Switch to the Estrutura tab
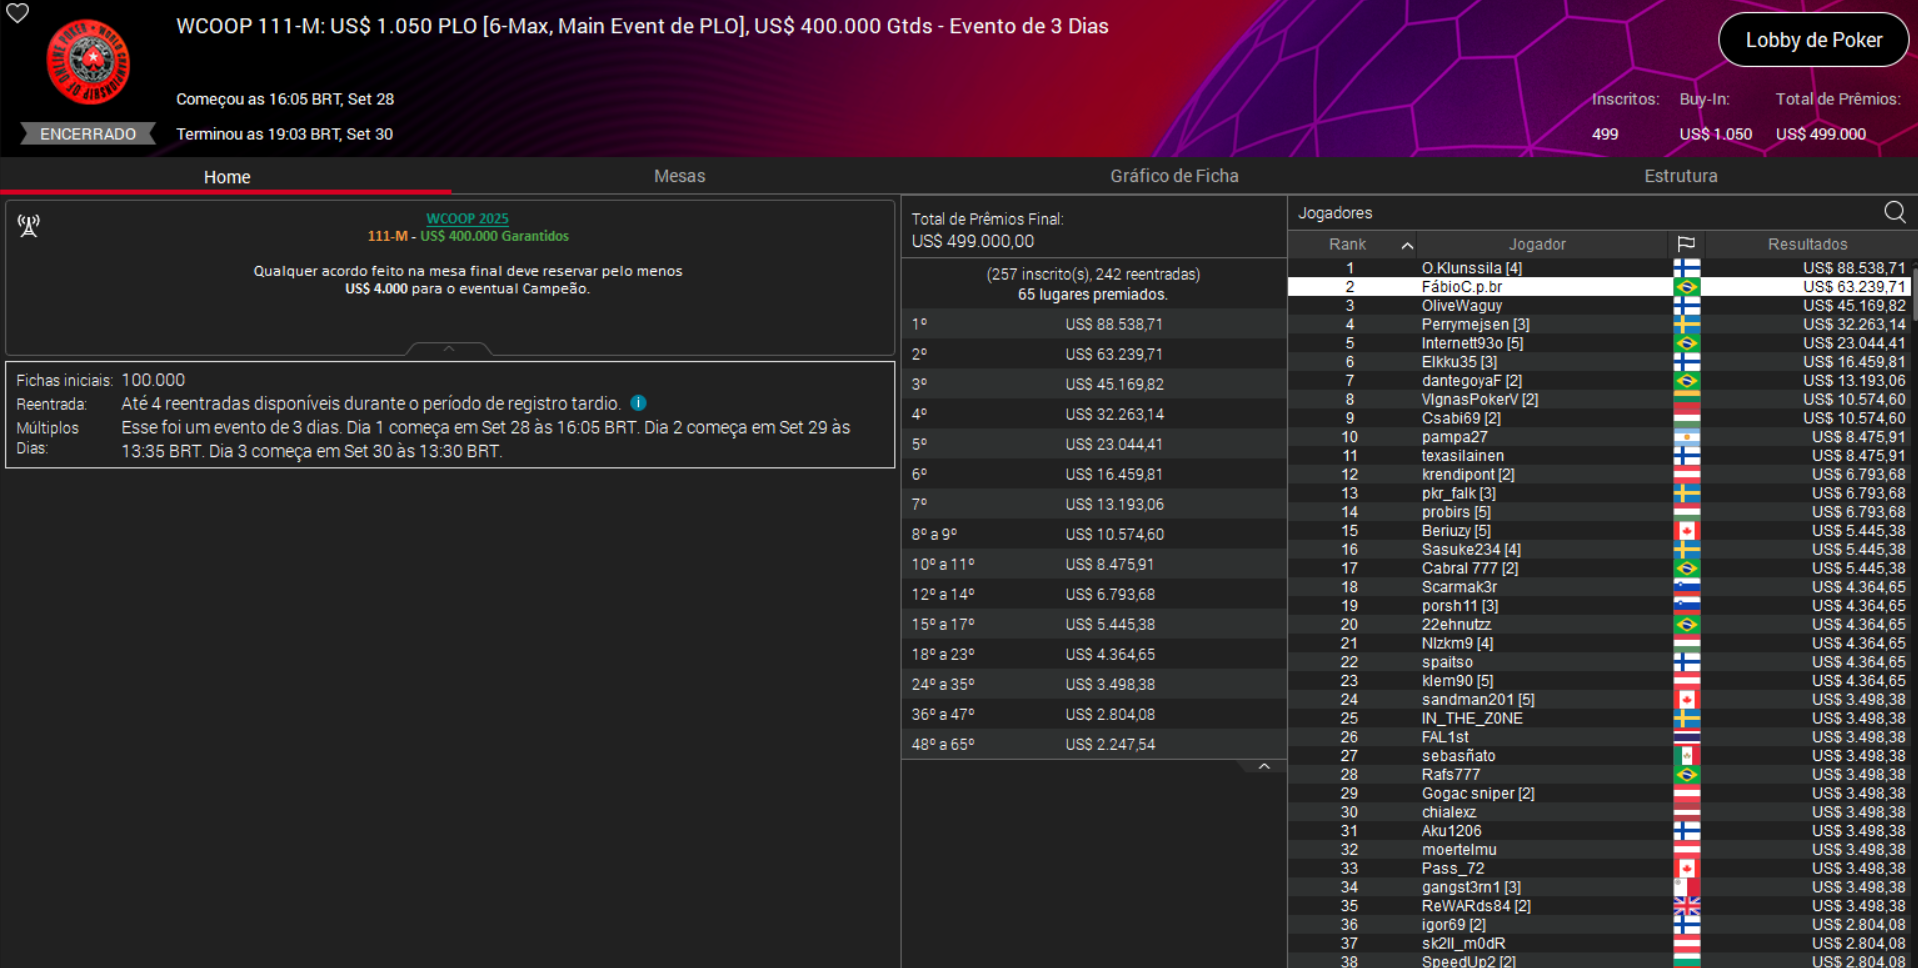 pos(1680,176)
